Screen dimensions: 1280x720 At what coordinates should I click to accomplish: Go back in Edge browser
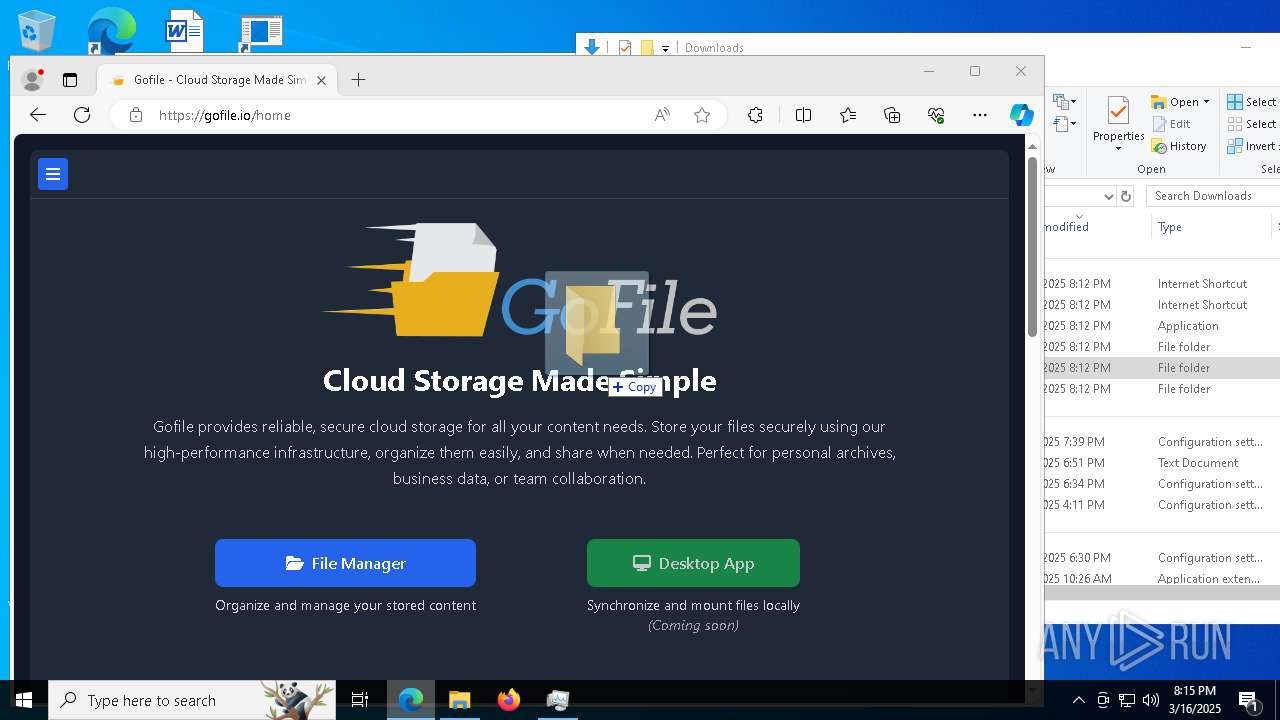coord(38,115)
